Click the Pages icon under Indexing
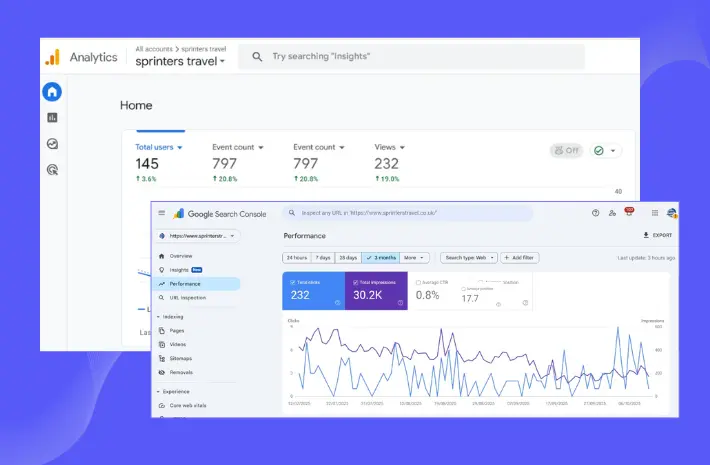The width and height of the screenshot is (710, 465). pos(162,331)
